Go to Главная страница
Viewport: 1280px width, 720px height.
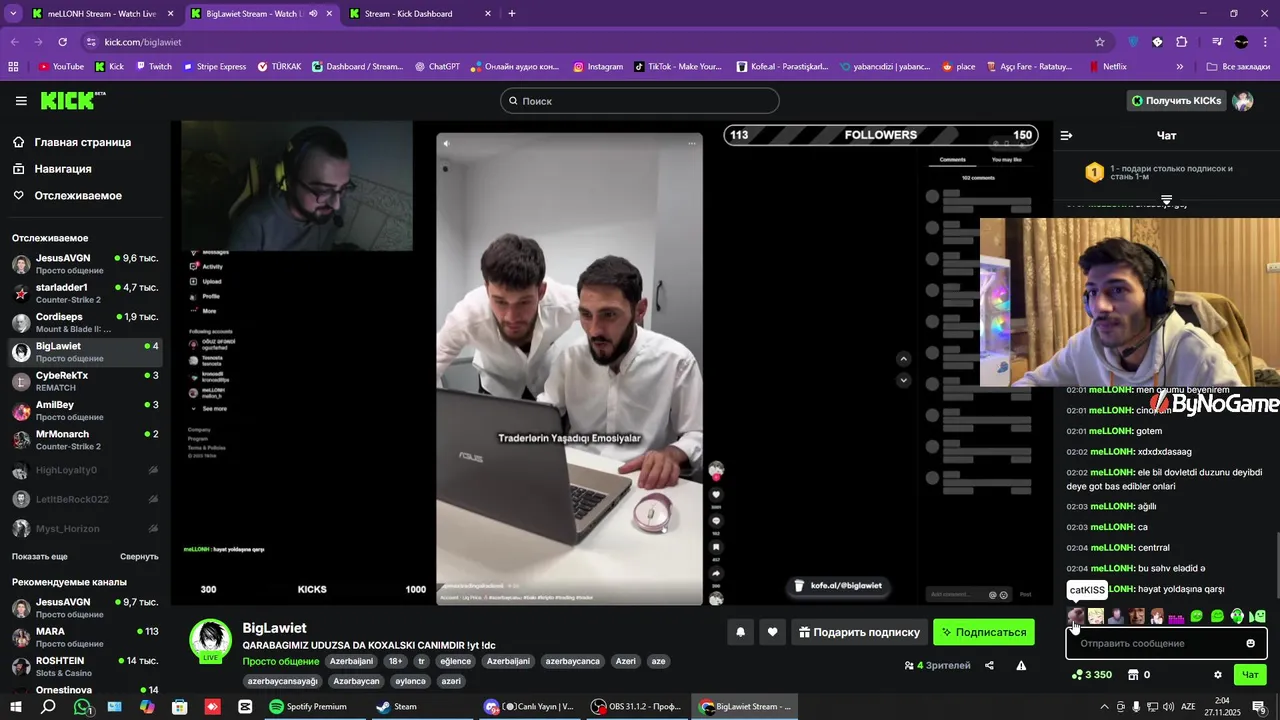[x=82, y=142]
